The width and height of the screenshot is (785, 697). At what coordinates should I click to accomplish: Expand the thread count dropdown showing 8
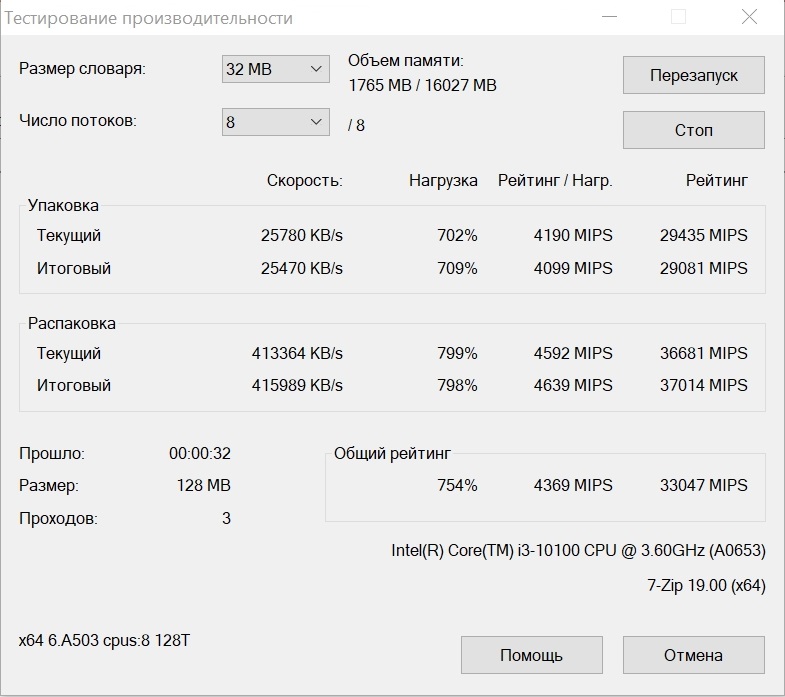coord(275,122)
